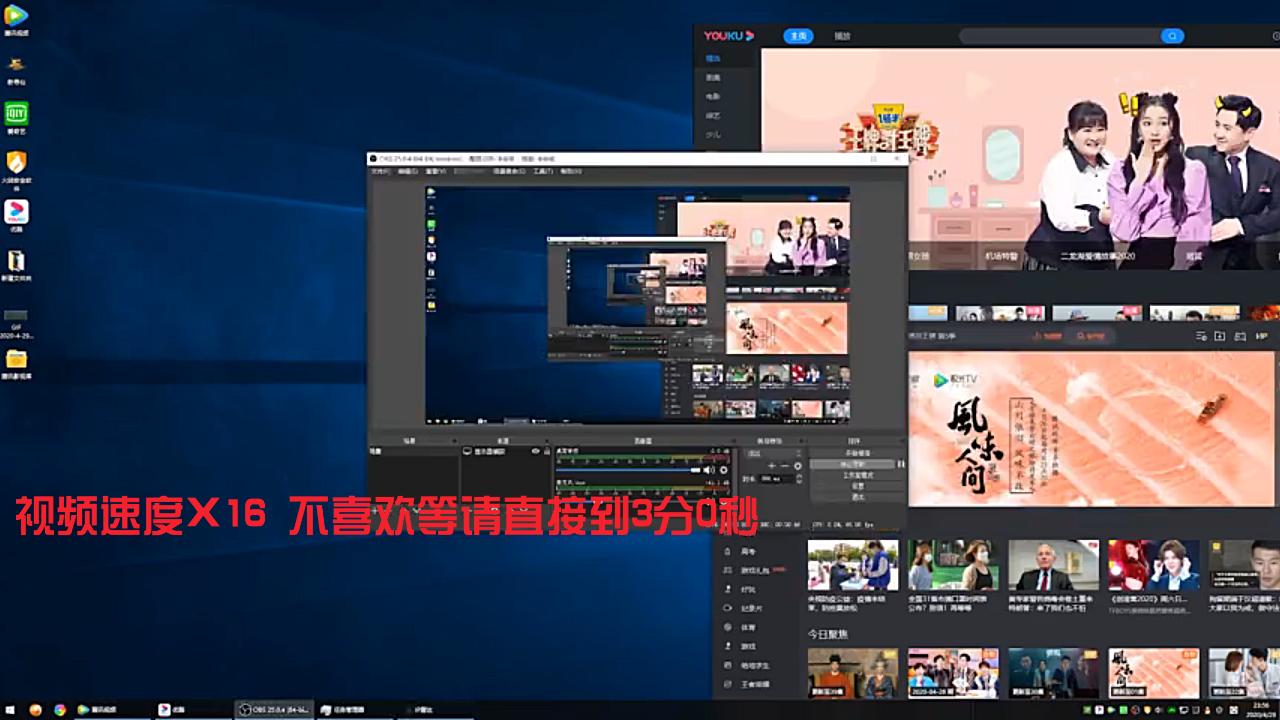Viewport: 1280px width, 720px height.
Task: Switch to the OBS taskbar button
Action: [x=274, y=710]
